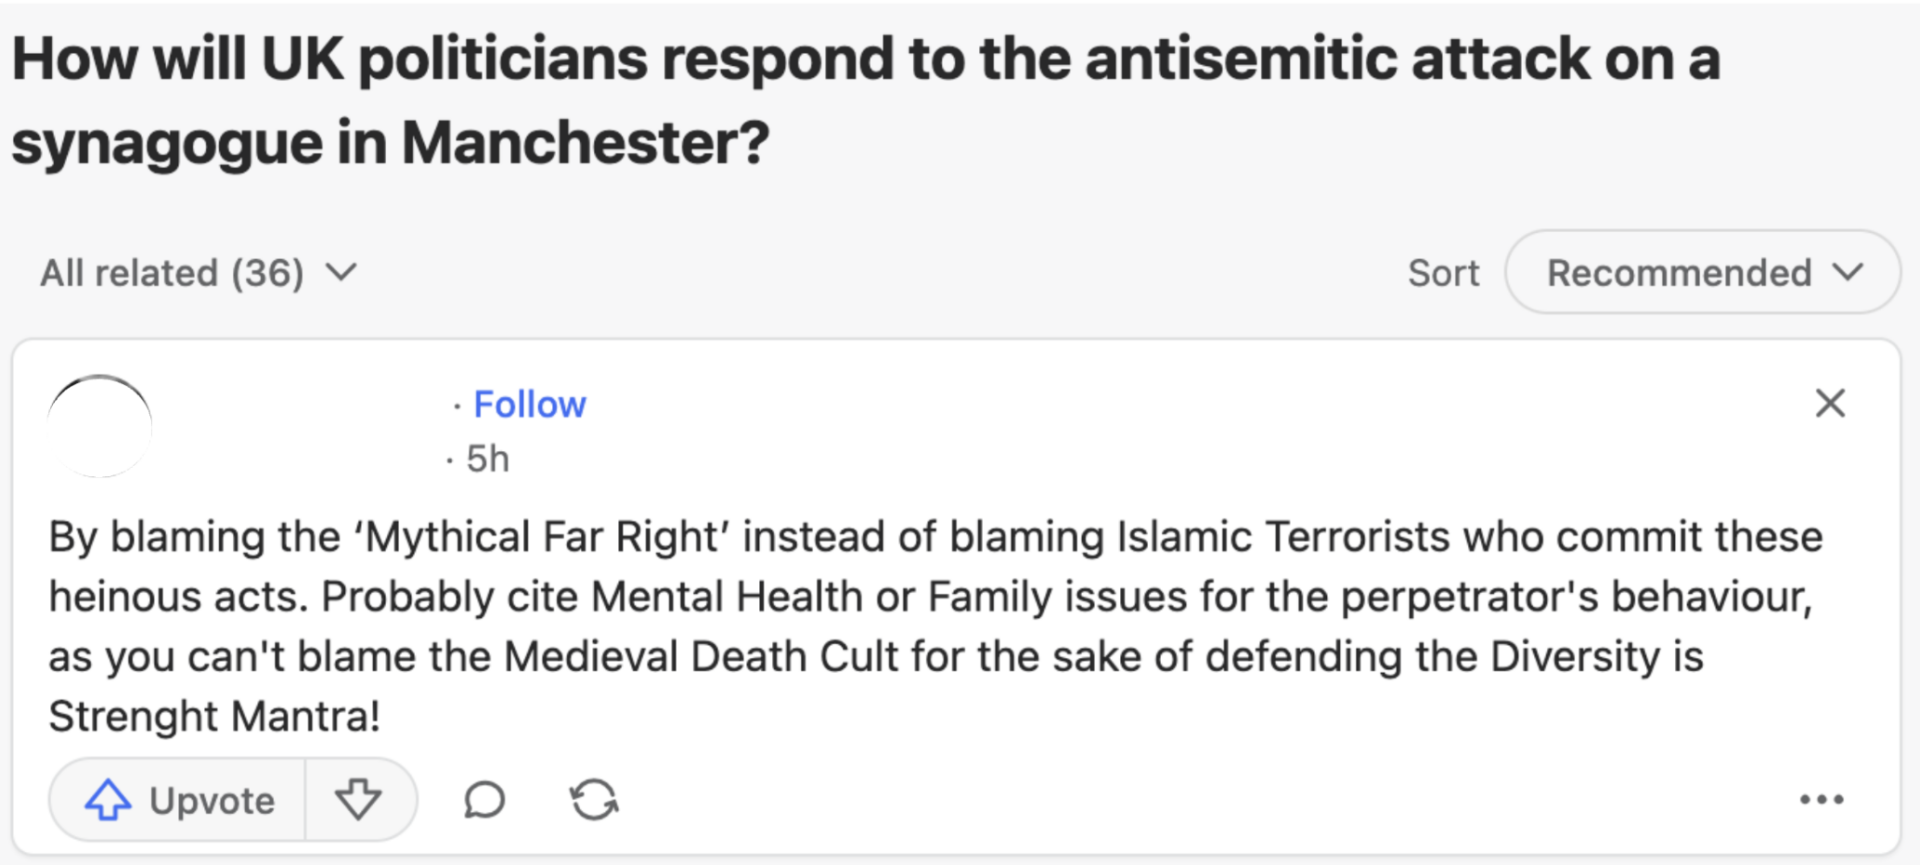Click chevron next to All related (36)
Screen dimensions: 1920x865
[x=342, y=272]
